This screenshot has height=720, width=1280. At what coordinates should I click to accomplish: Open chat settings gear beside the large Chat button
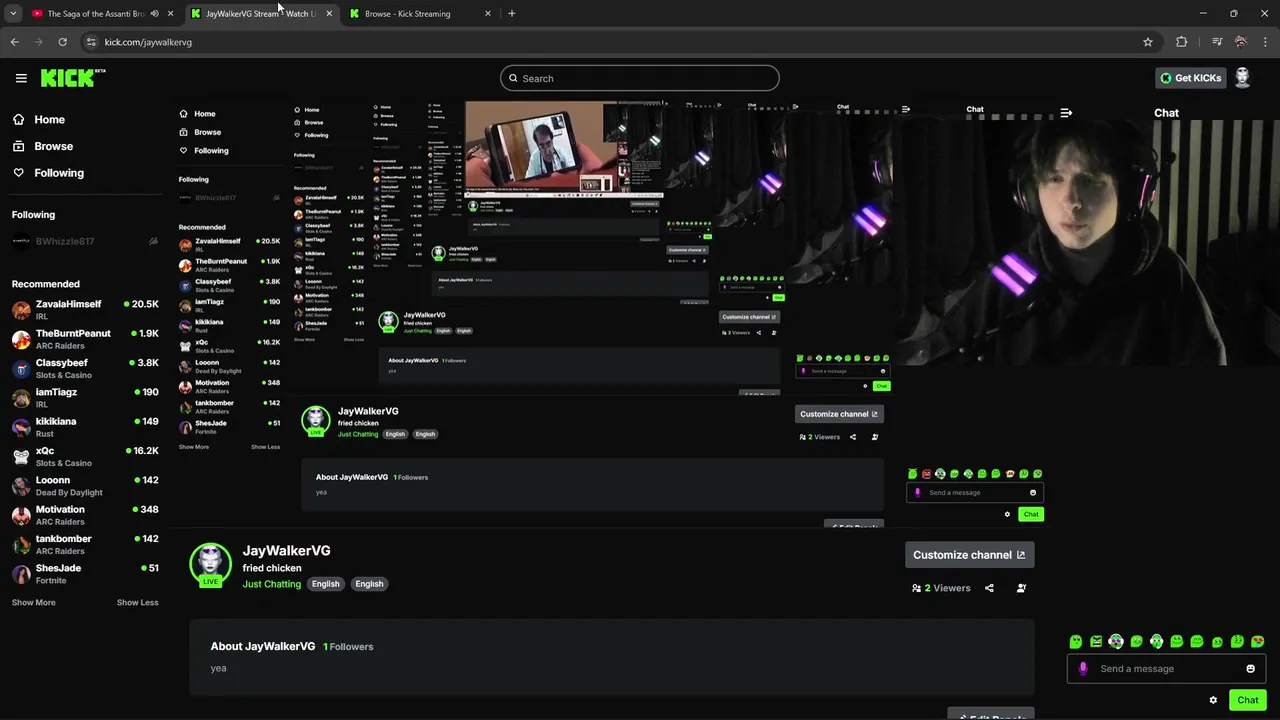(x=1213, y=700)
